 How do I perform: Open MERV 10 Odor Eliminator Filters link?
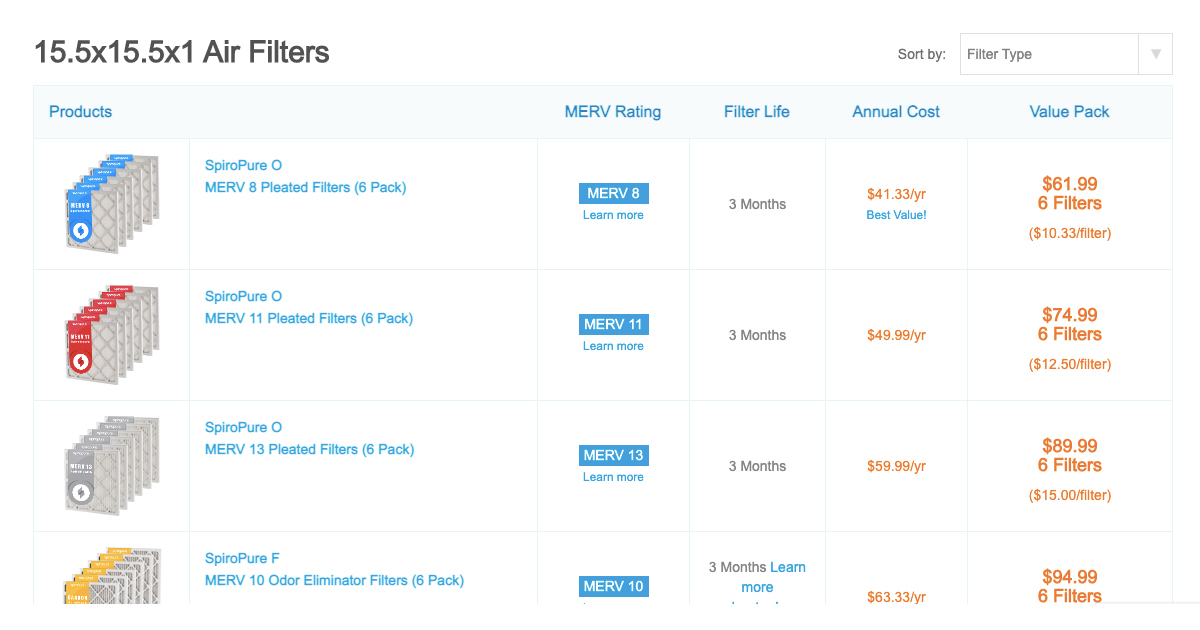(334, 580)
